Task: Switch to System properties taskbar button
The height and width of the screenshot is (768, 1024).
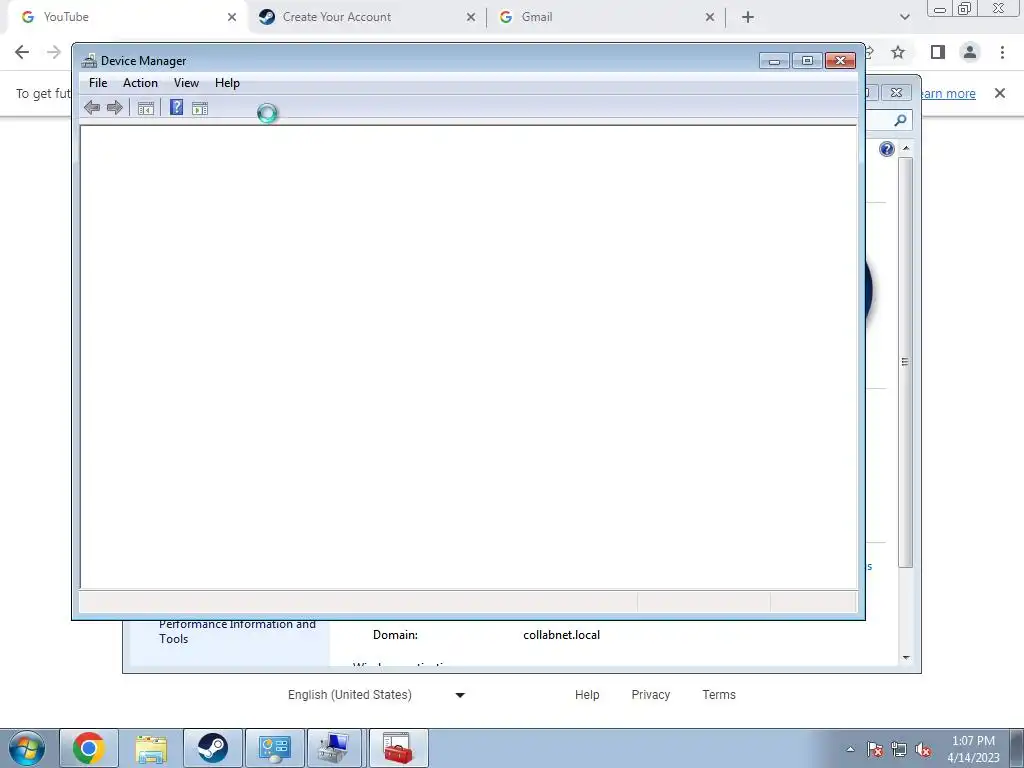Action: point(334,748)
